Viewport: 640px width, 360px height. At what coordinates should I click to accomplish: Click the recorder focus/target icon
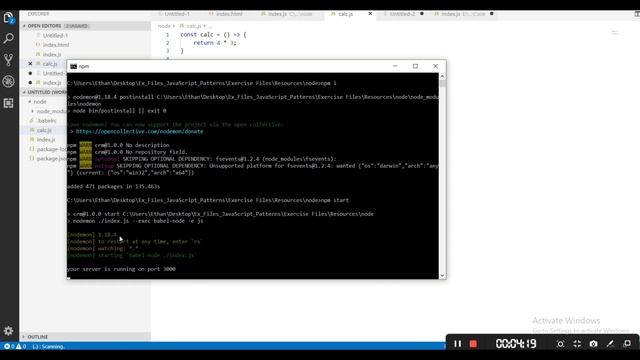(x=560, y=344)
